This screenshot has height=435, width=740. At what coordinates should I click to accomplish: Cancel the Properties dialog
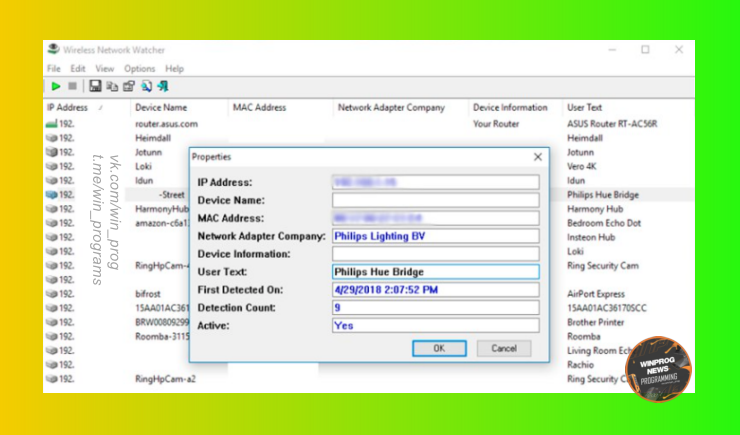click(x=504, y=348)
